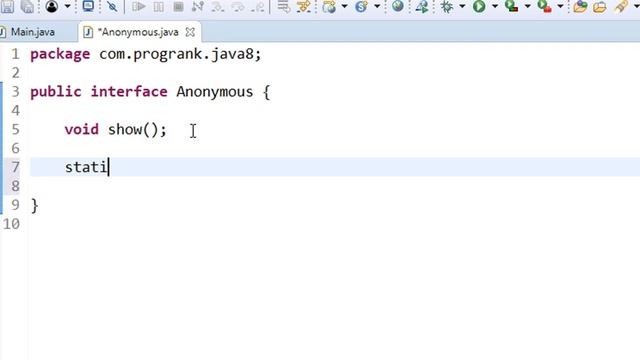Click the Suspend debug icon
The width and height of the screenshot is (640, 360).
[159, 6]
